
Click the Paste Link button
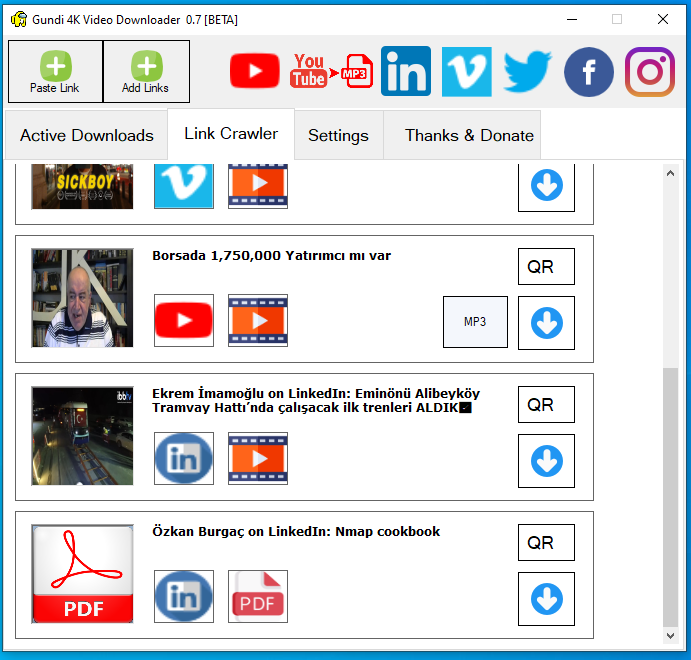[x=55, y=71]
